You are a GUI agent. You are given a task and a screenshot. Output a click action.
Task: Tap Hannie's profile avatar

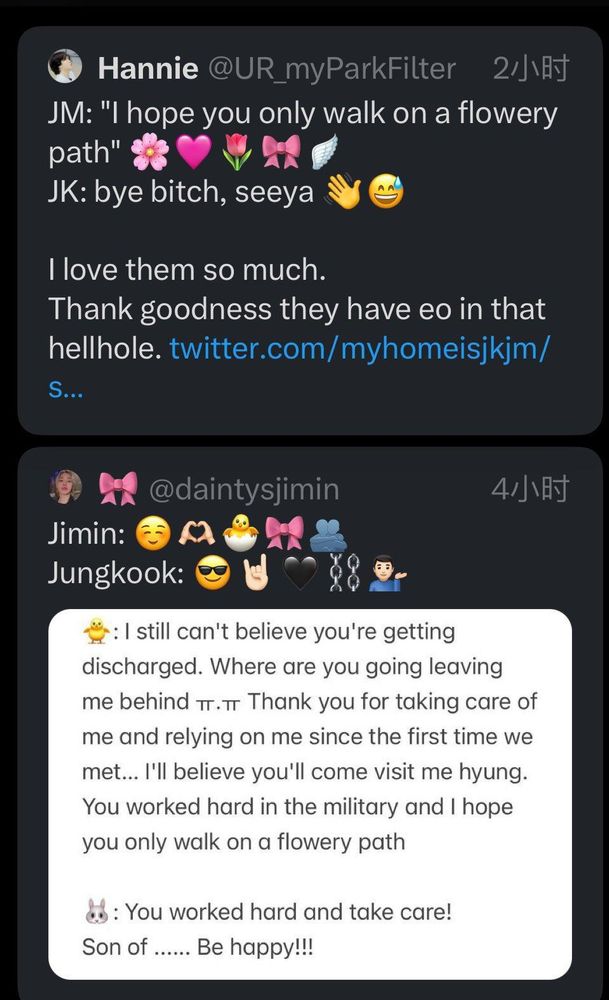click(66, 68)
